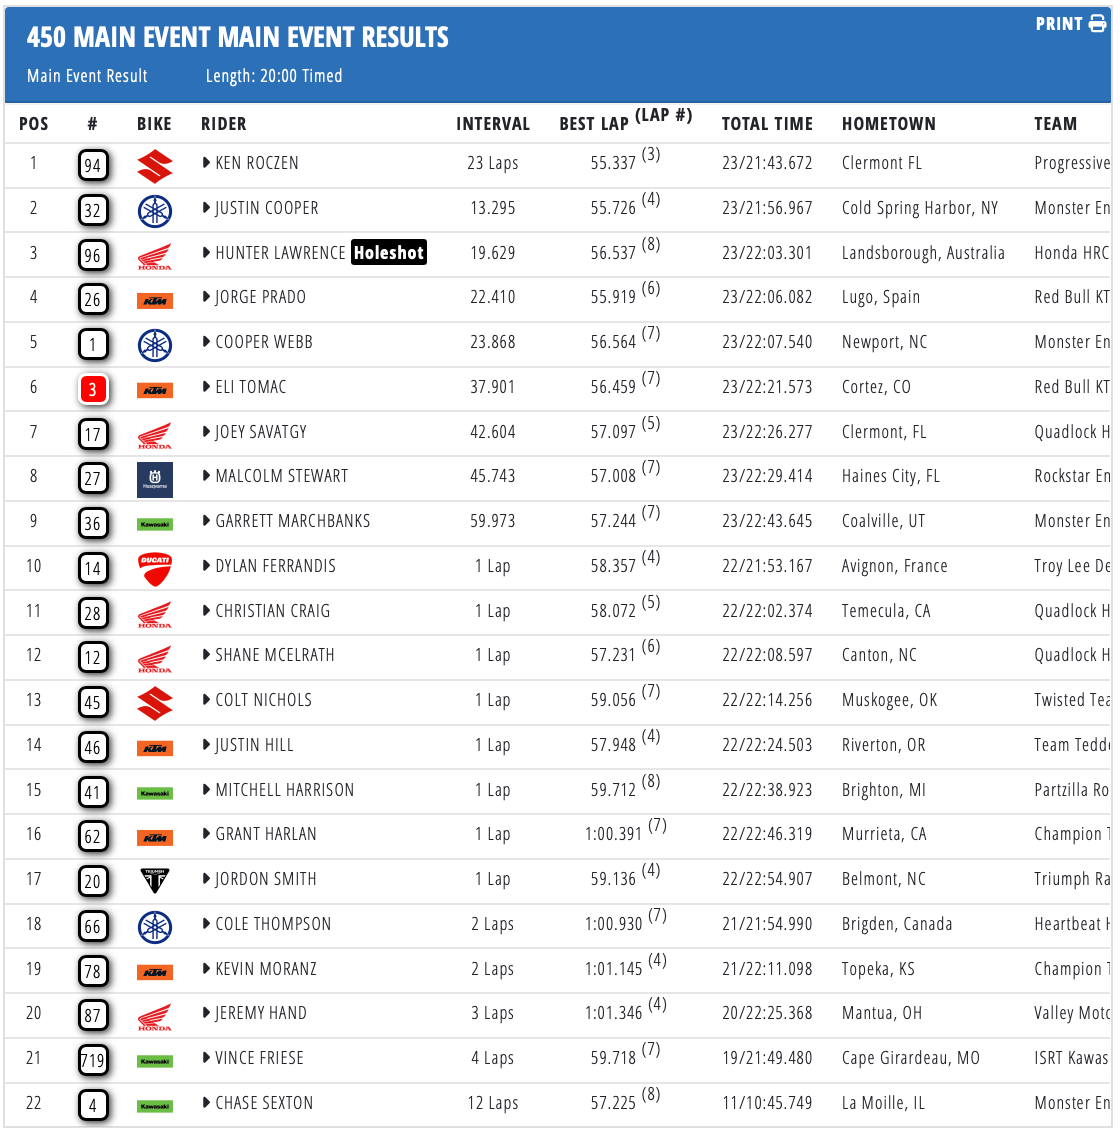Click Justin Cooper's Yamaha bike logo

tap(155, 210)
